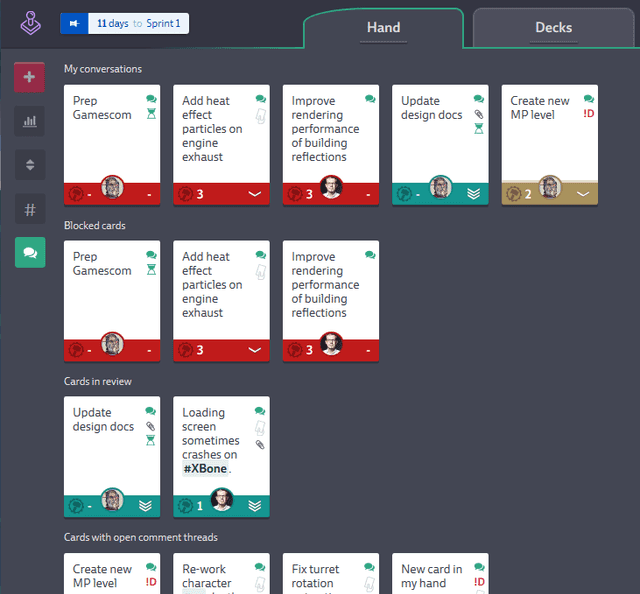Click paperclip icon on Update design docs in My conversations
Screen dimensions: 640x594
(479, 114)
